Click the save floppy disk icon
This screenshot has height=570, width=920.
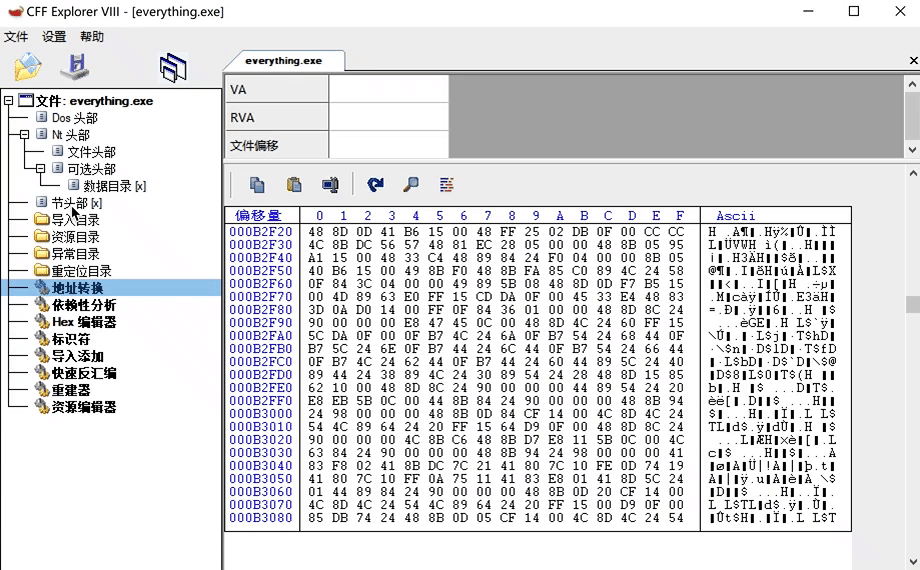click(x=75, y=67)
